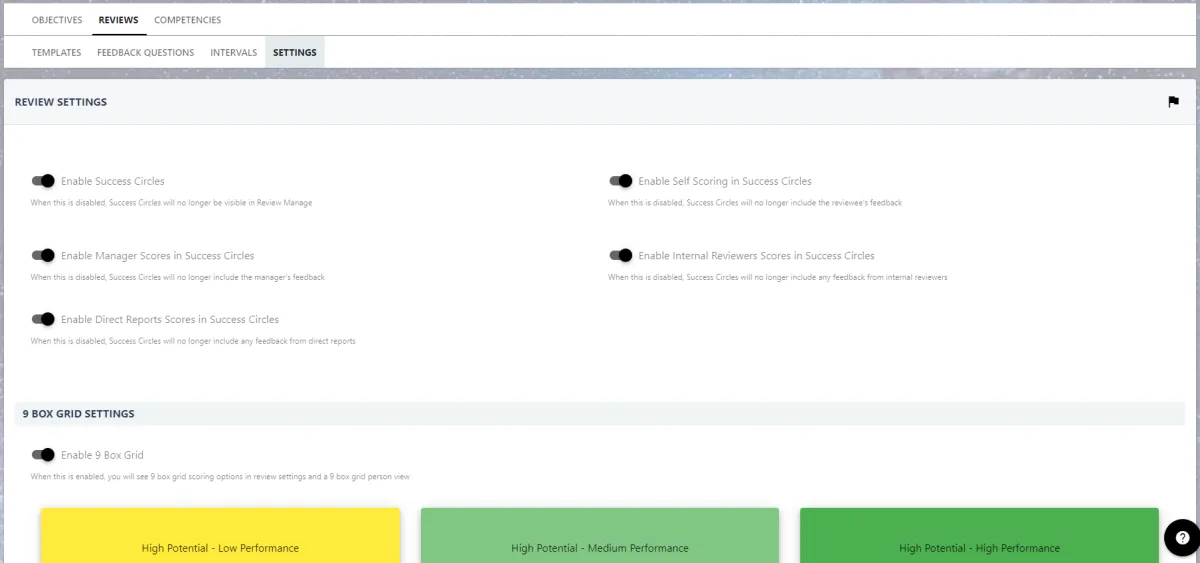The width and height of the screenshot is (1200, 563).
Task: Select the Settings sub-tab
Action: pyautogui.click(x=295, y=52)
